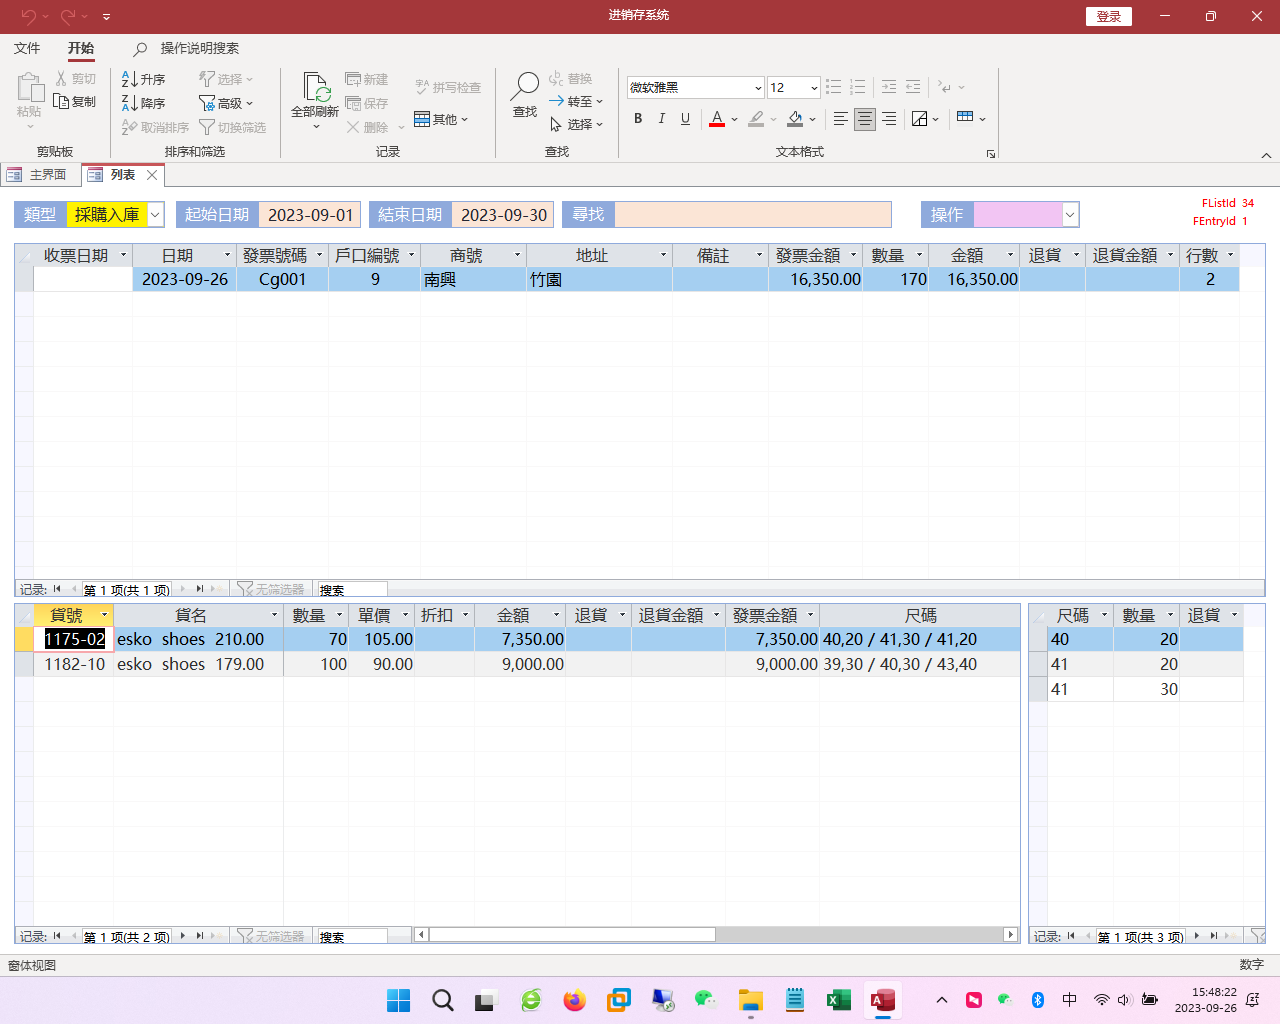Click the 尋找 search input field

point(752,215)
